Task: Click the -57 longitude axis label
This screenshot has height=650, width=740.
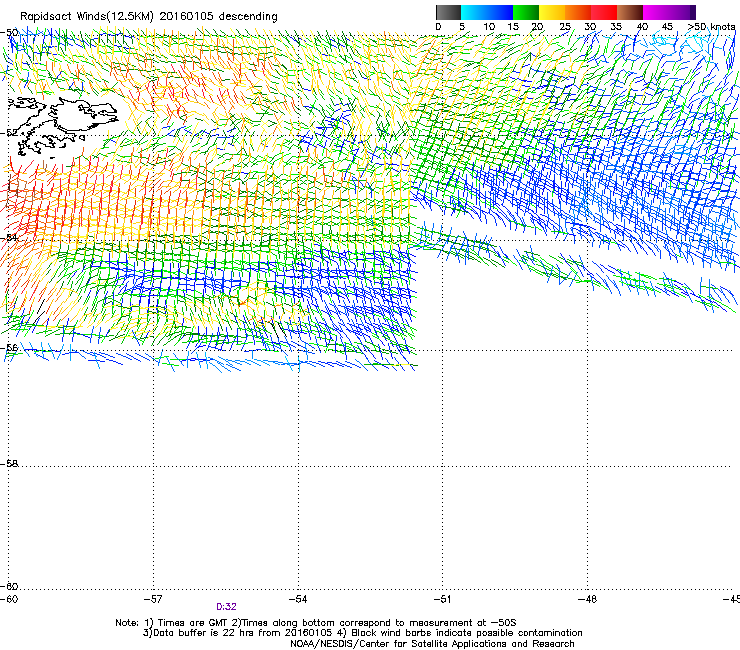Action: tap(153, 599)
